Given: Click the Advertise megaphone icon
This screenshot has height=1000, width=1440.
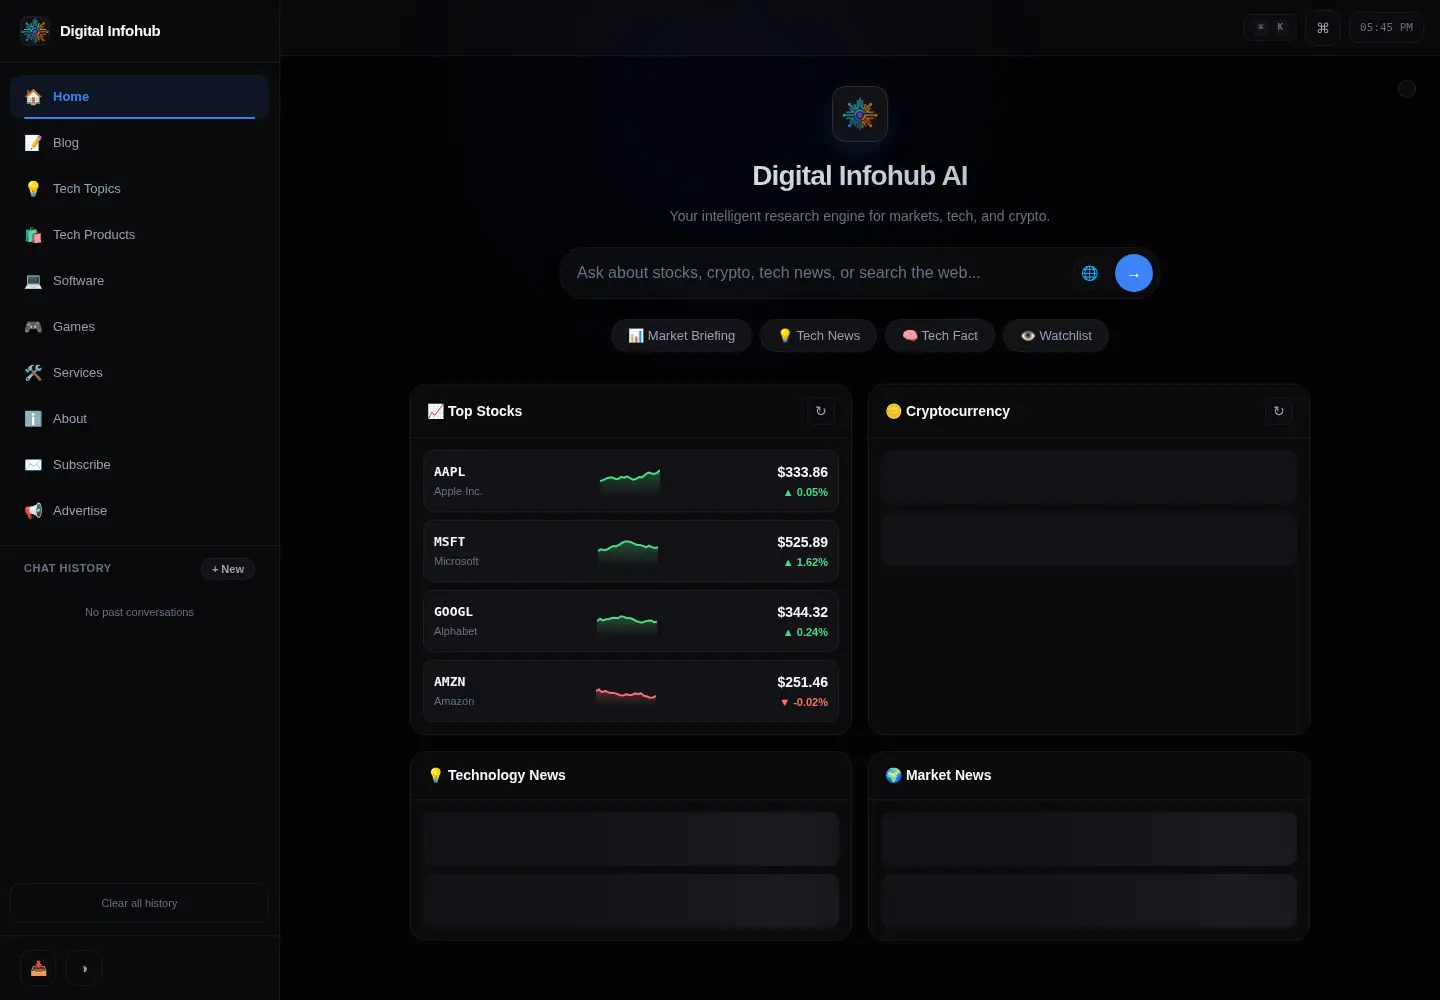Looking at the screenshot, I should coord(33,511).
